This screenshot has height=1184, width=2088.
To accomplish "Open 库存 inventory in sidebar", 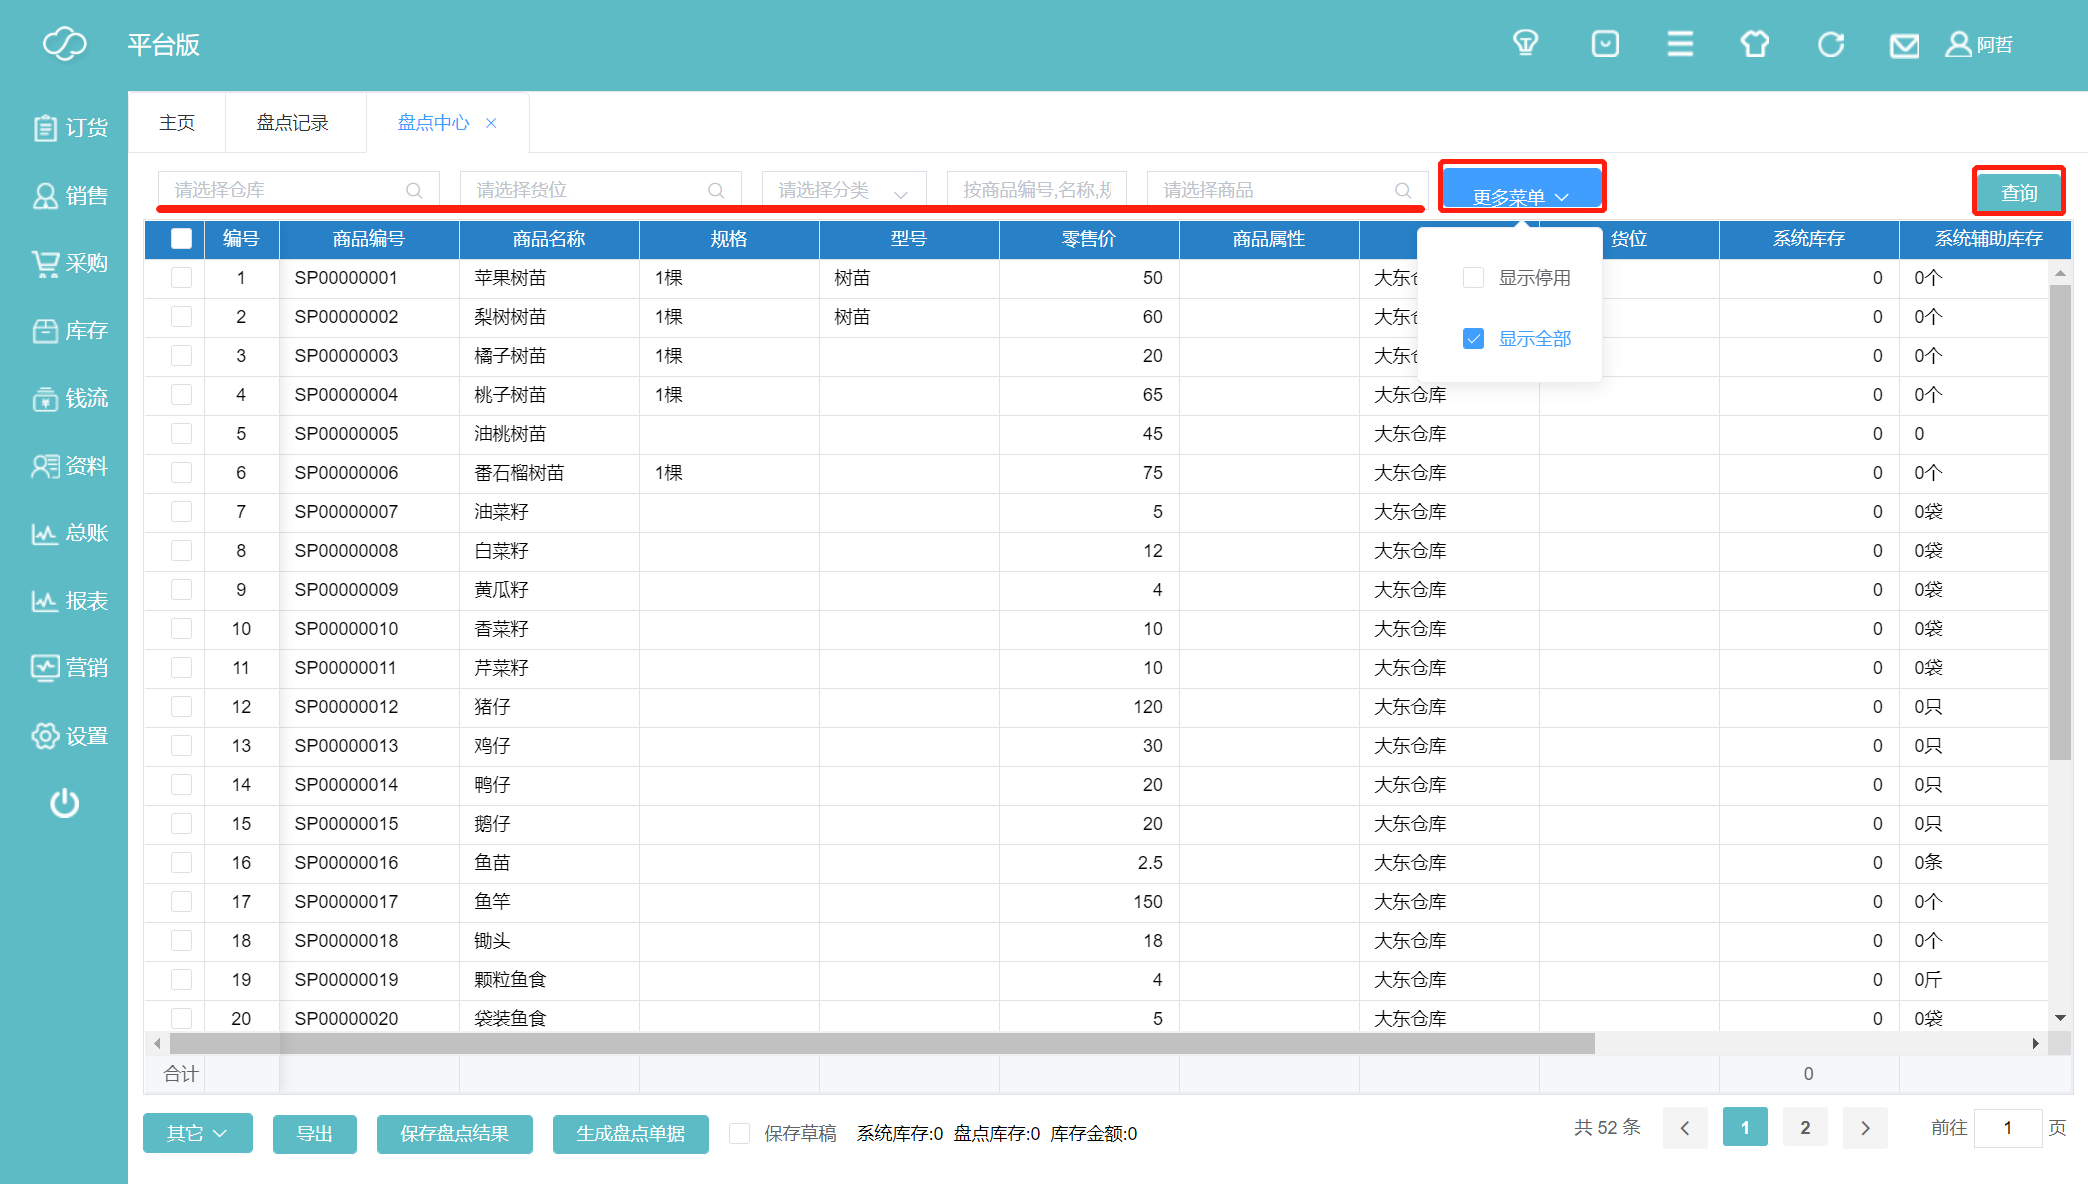I will coord(70,331).
